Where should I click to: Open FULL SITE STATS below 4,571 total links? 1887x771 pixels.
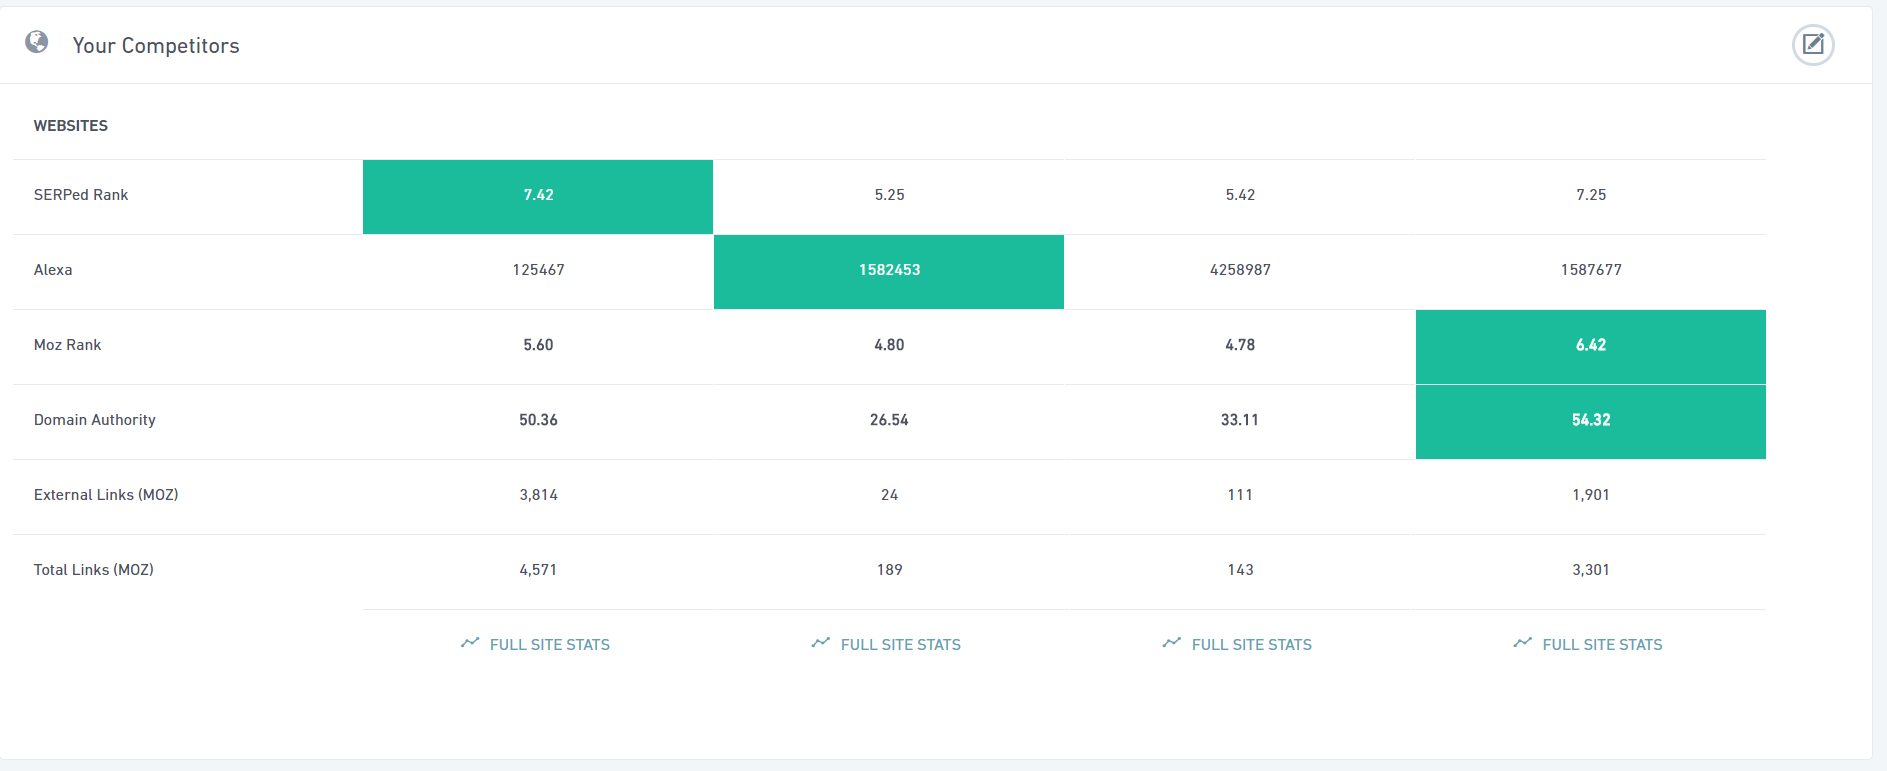tap(537, 645)
